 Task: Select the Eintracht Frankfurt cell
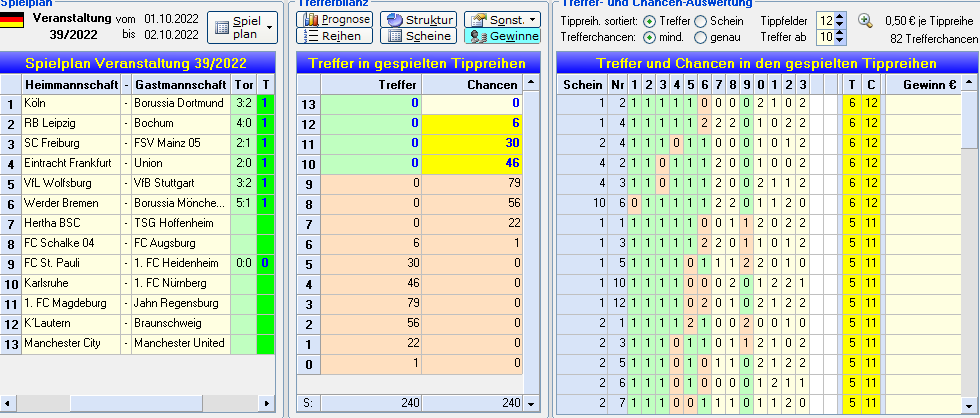(x=71, y=163)
